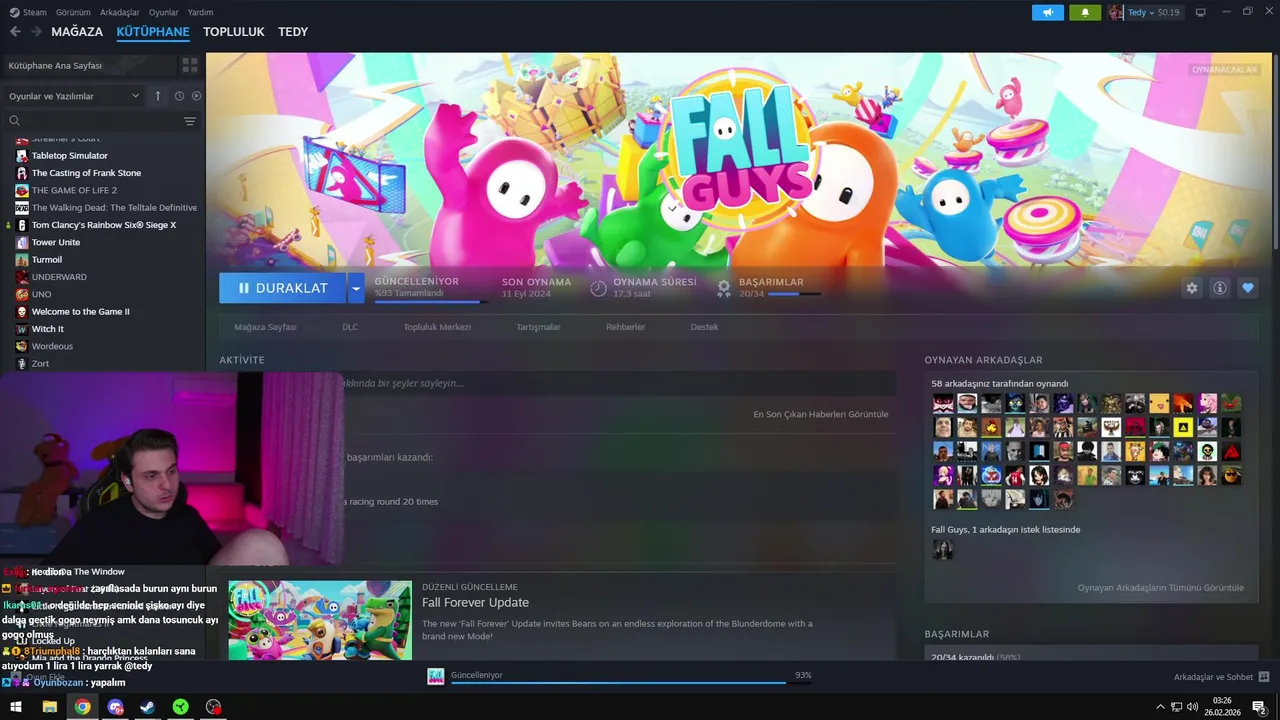Go to TOPLULUK section

pyautogui.click(x=234, y=32)
